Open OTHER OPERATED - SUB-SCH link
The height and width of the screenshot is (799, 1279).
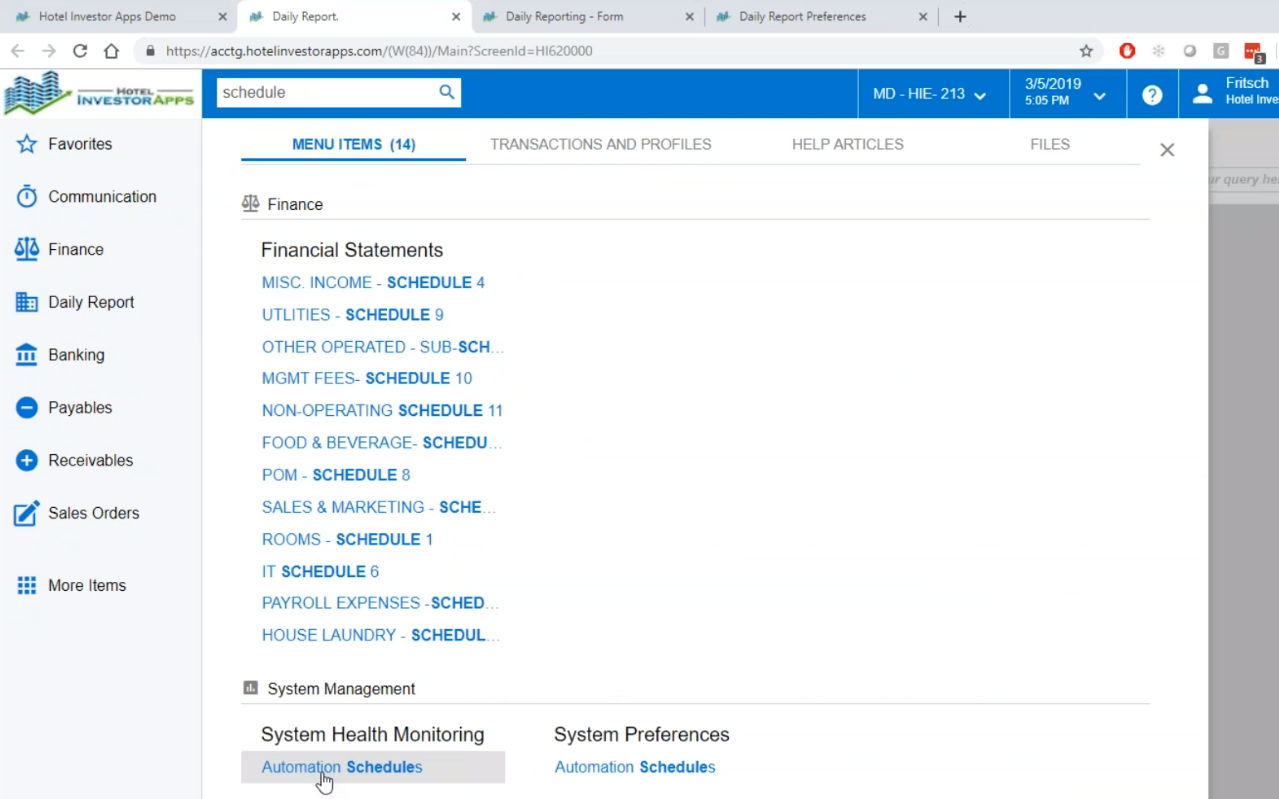tap(383, 347)
